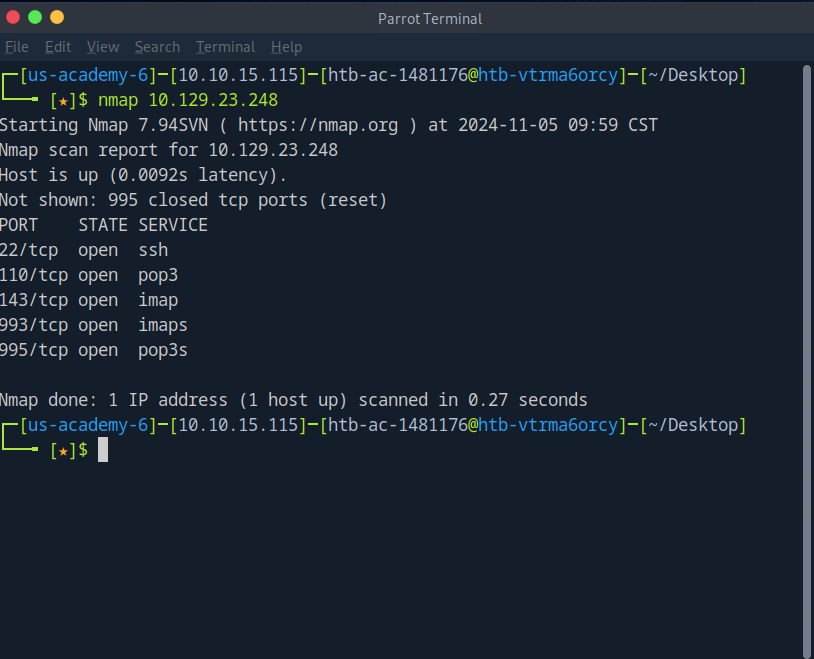814x659 pixels.
Task: Open the Help menu
Action: tap(286, 47)
